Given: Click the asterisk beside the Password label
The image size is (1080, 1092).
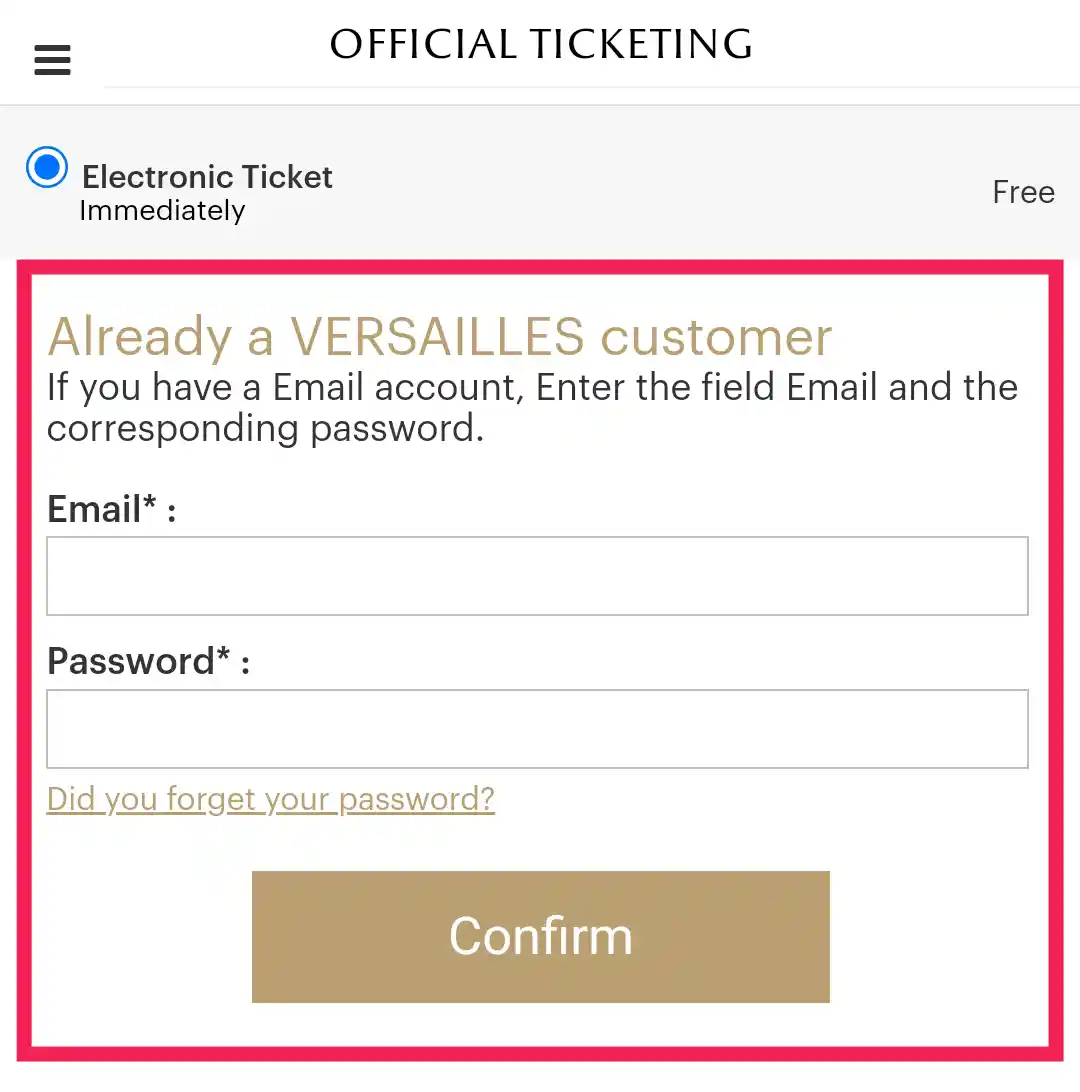Looking at the screenshot, I should pyautogui.click(x=224, y=655).
